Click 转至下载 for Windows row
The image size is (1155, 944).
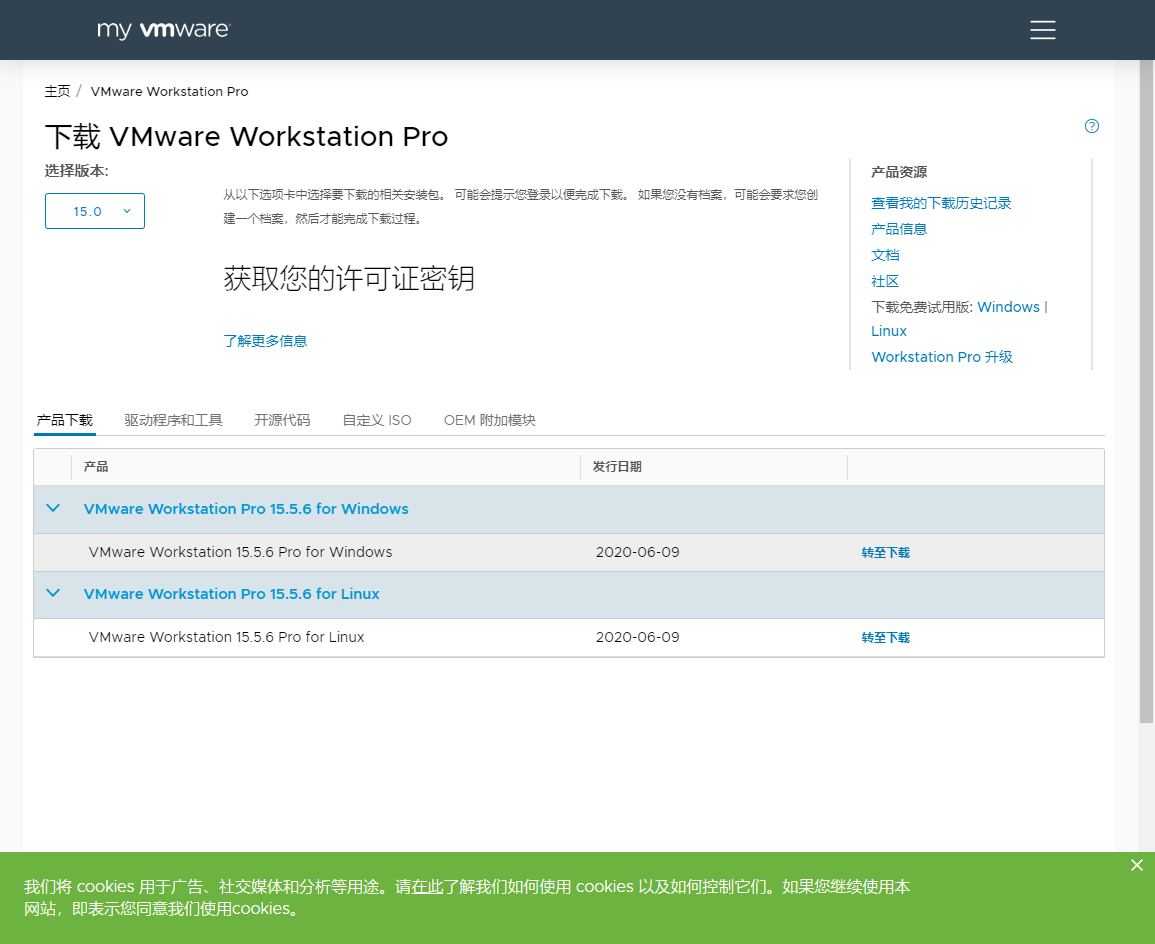(885, 552)
